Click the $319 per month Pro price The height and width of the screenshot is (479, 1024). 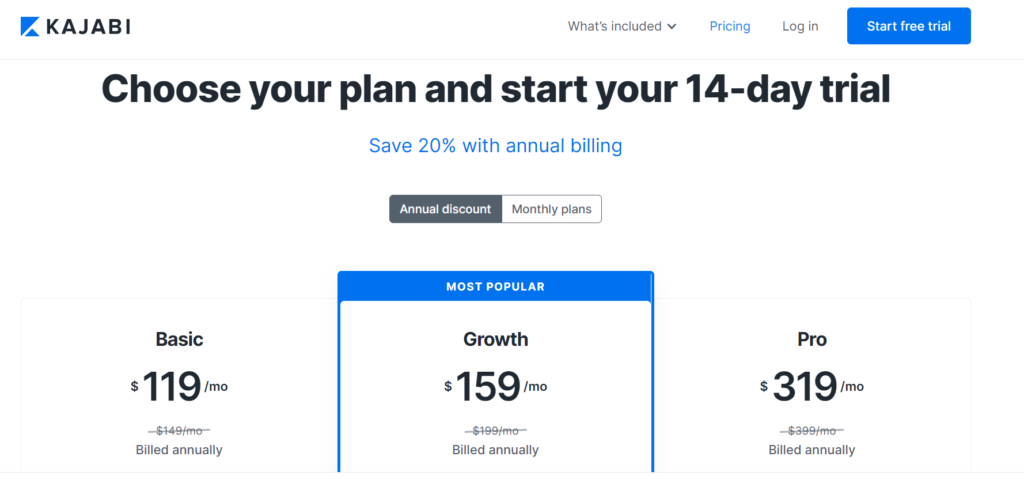click(x=812, y=386)
